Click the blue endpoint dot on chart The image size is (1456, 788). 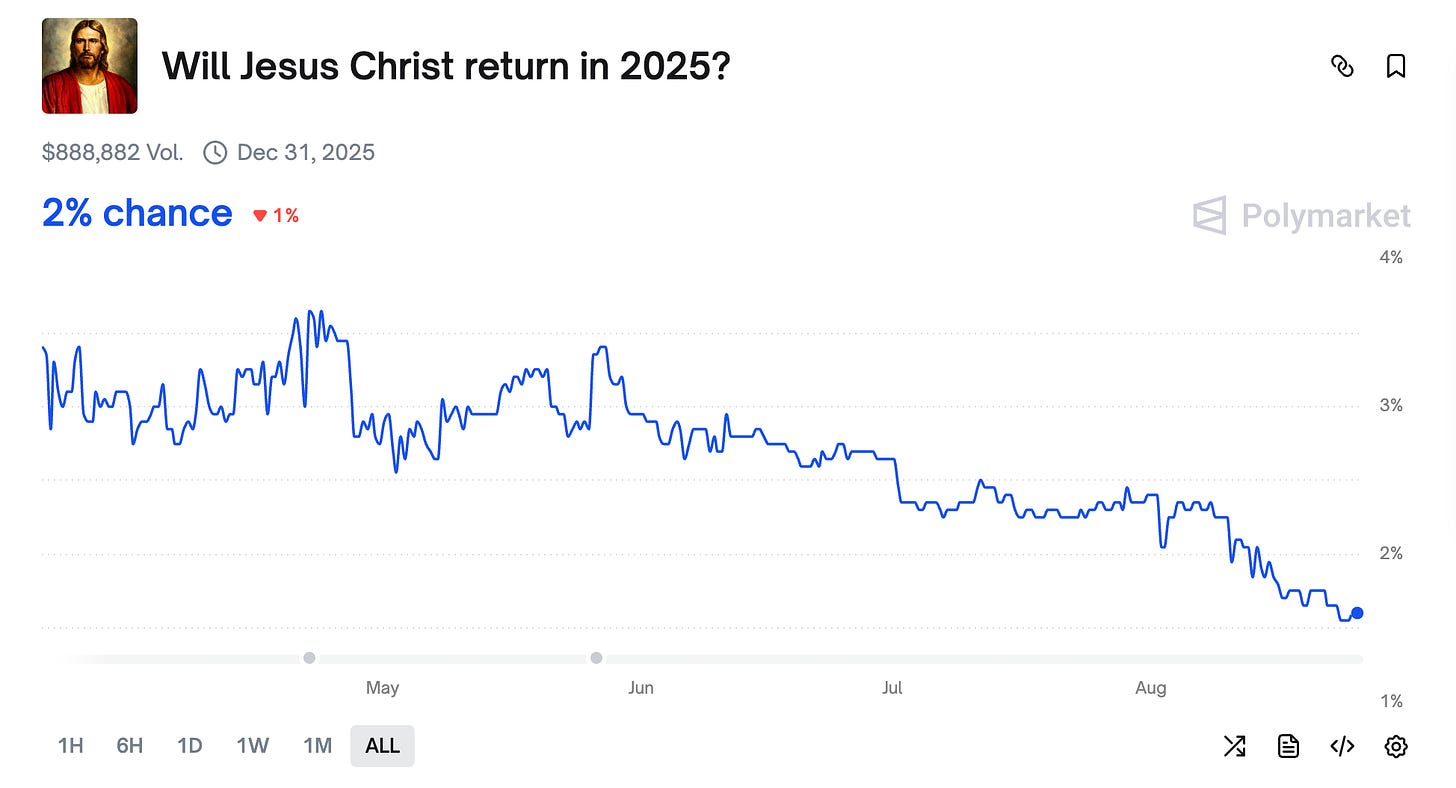(1357, 613)
